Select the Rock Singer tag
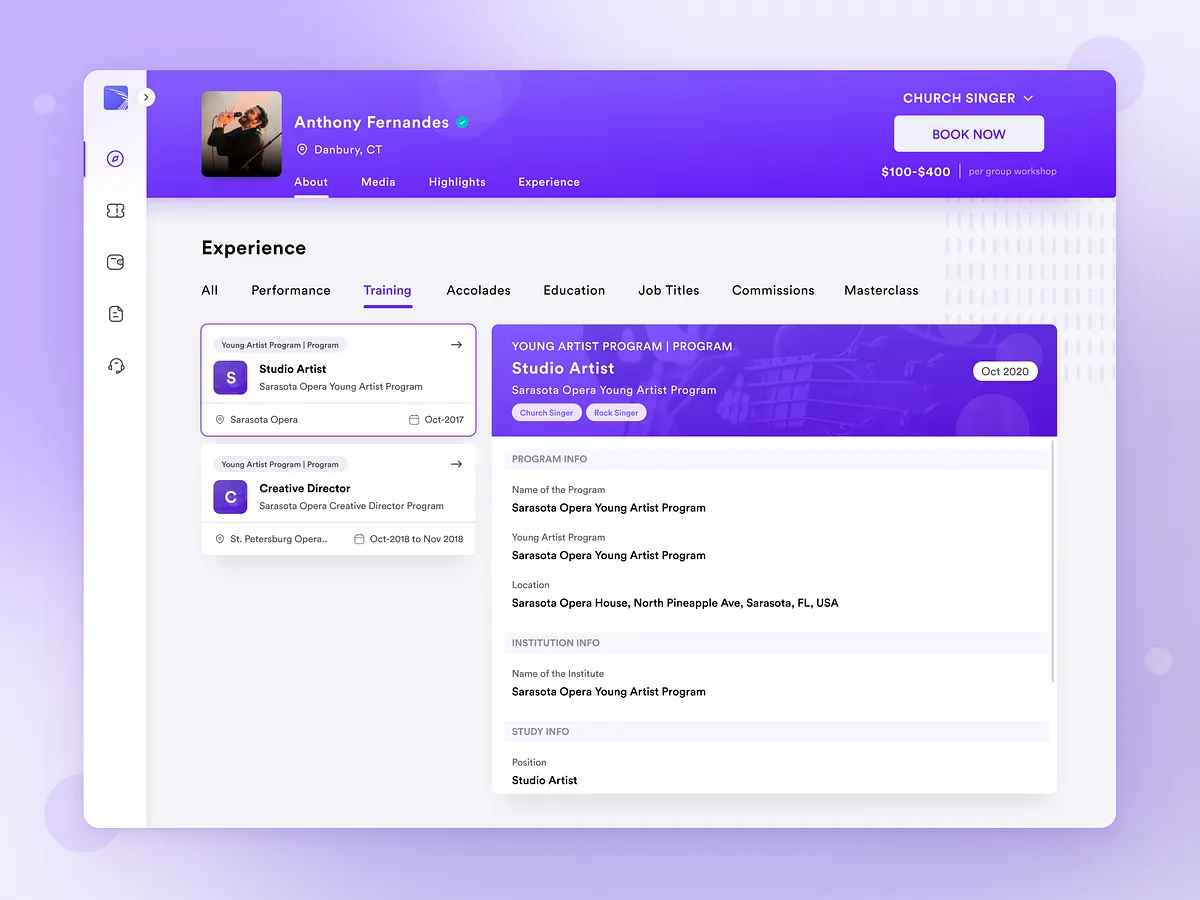Image resolution: width=1200 pixels, height=900 pixels. point(616,412)
